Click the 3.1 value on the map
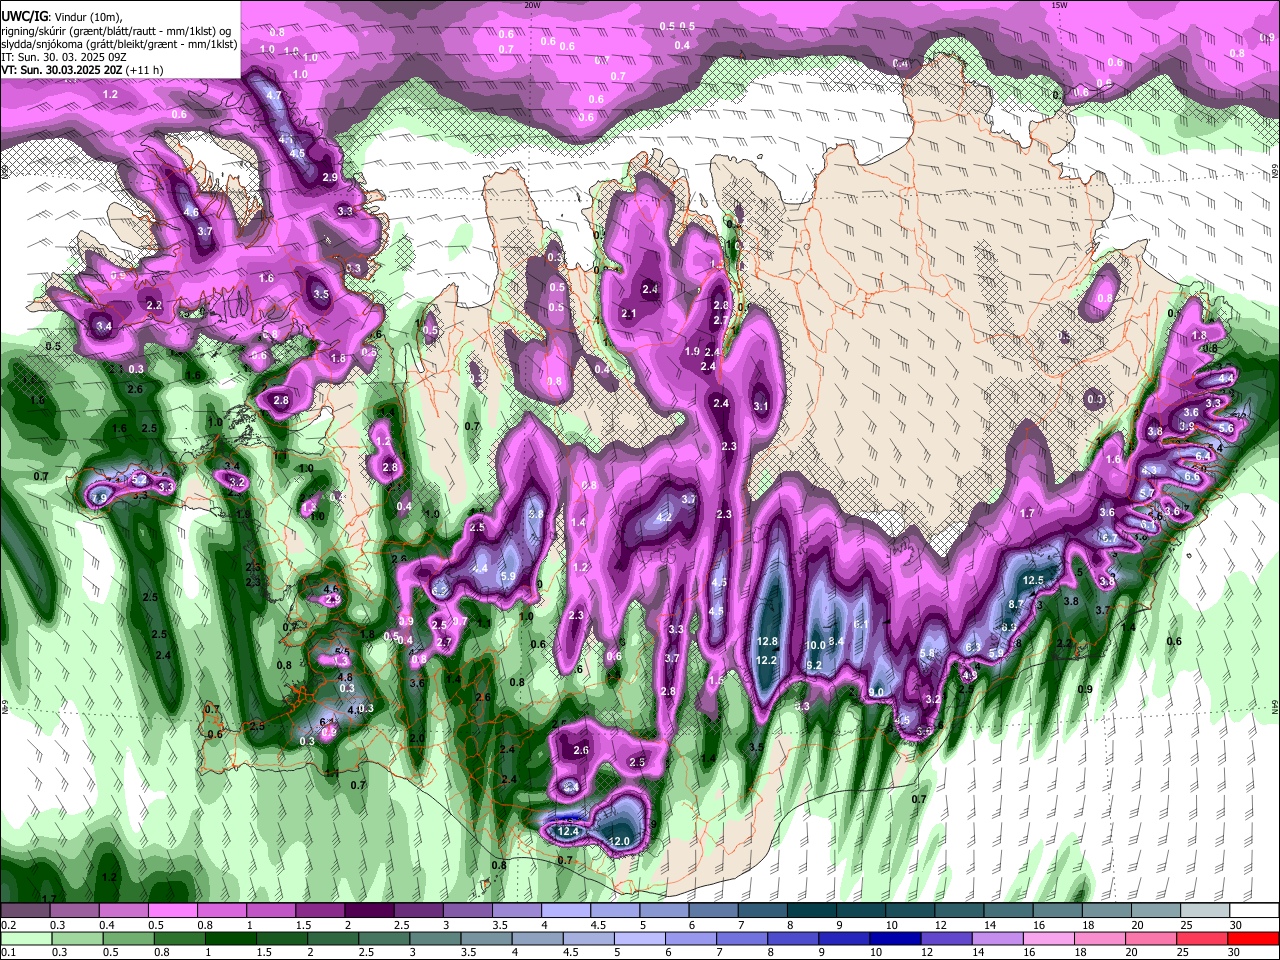 coord(761,407)
